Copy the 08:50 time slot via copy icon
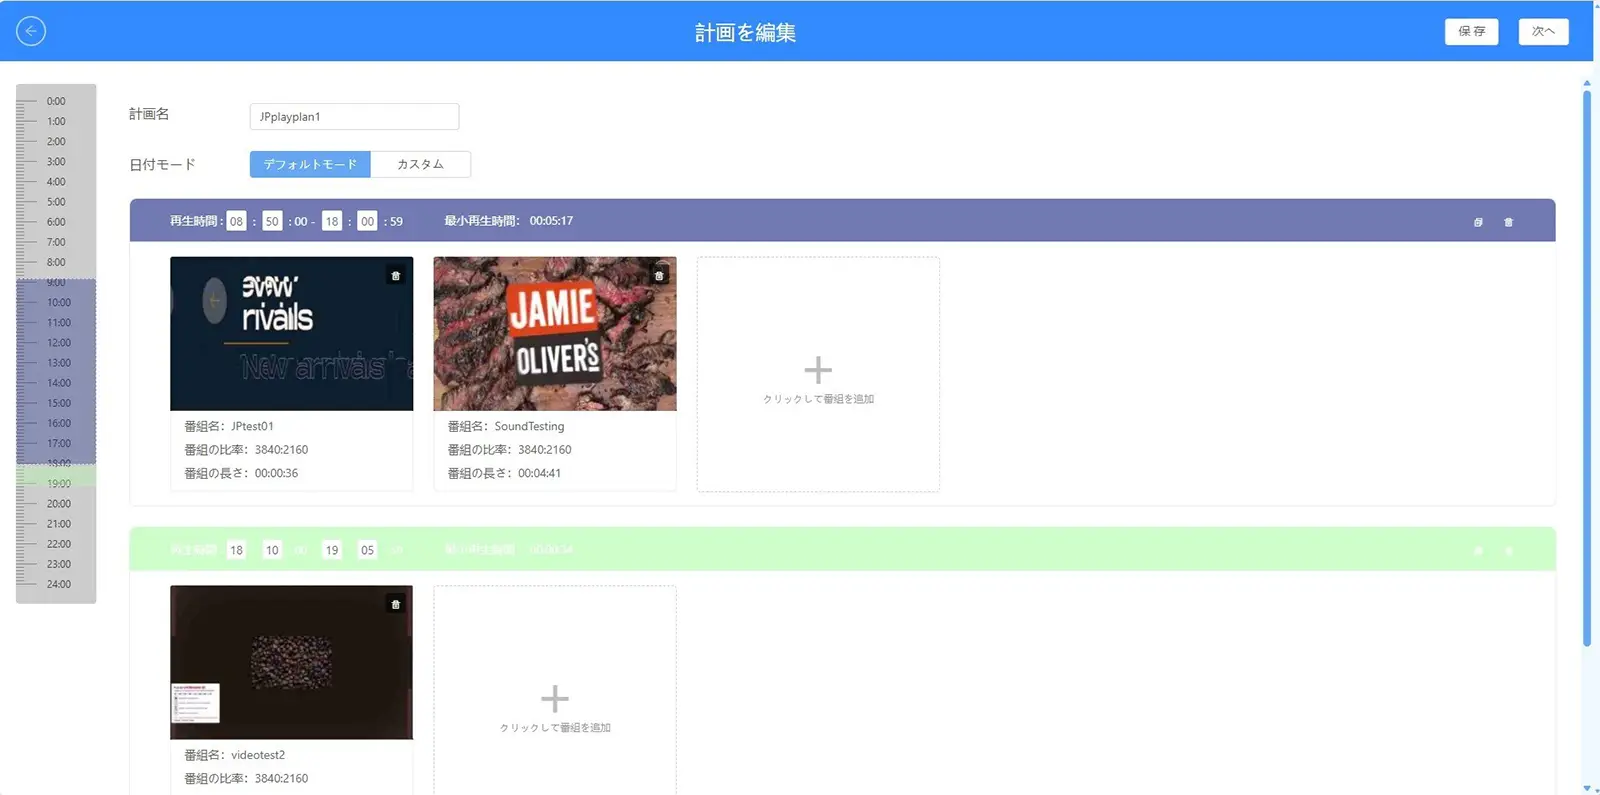Screen dimensions: 1600x795 [x=1478, y=222]
